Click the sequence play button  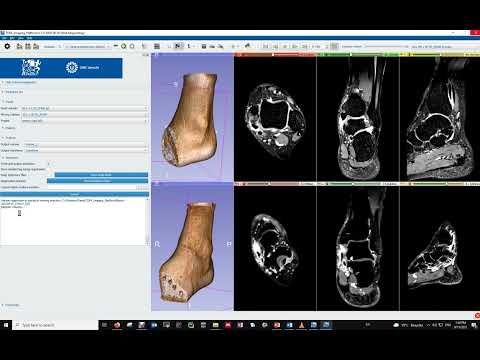click(285, 46)
